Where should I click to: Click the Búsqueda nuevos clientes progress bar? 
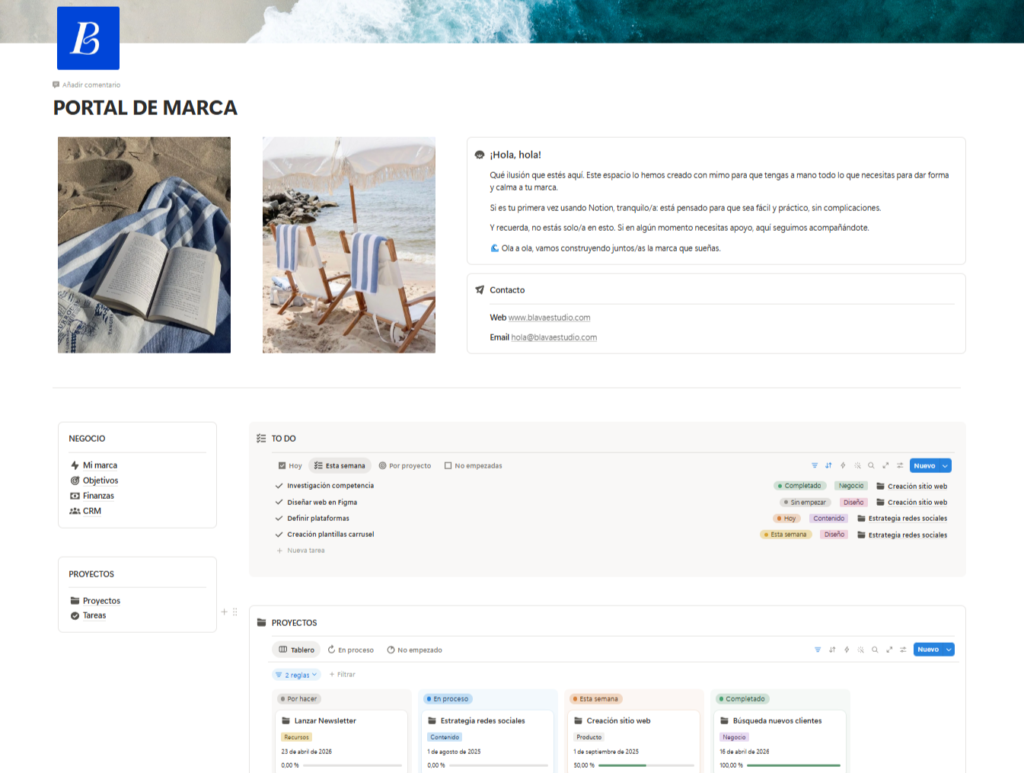point(793,765)
